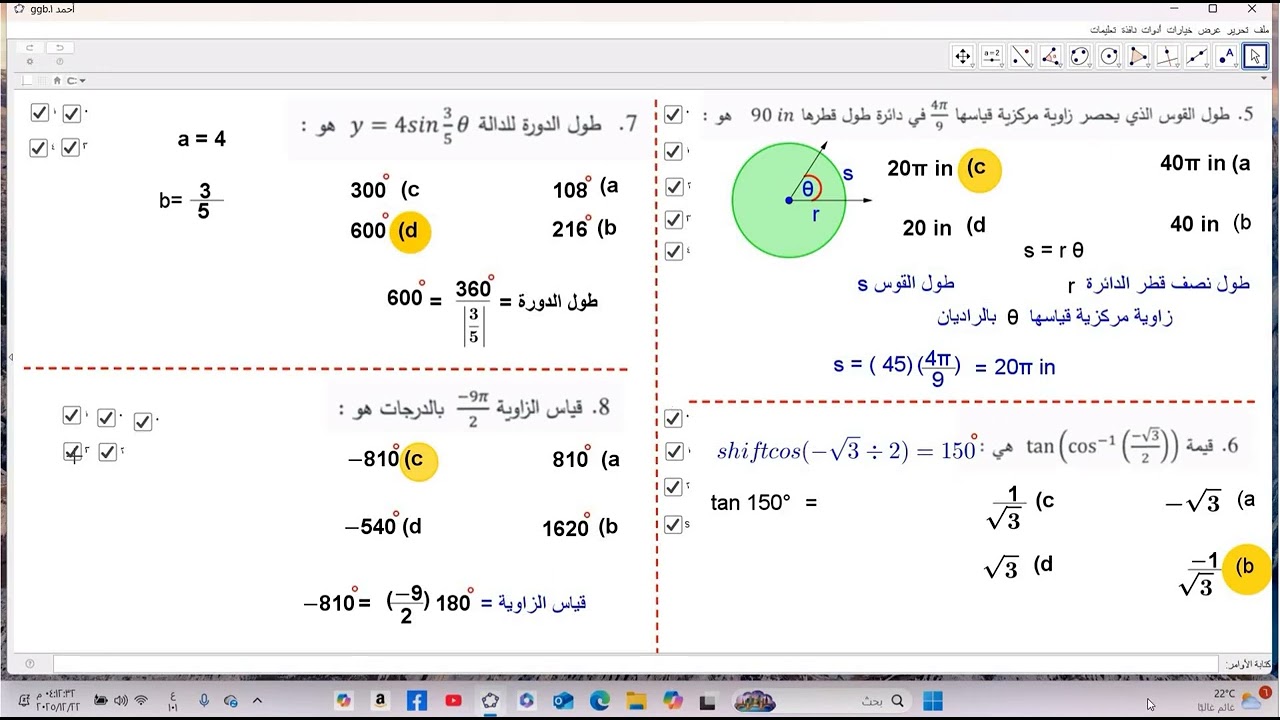Click answer option 40π in (a
The width and height of the screenshot is (1280, 720).
pos(1205,163)
